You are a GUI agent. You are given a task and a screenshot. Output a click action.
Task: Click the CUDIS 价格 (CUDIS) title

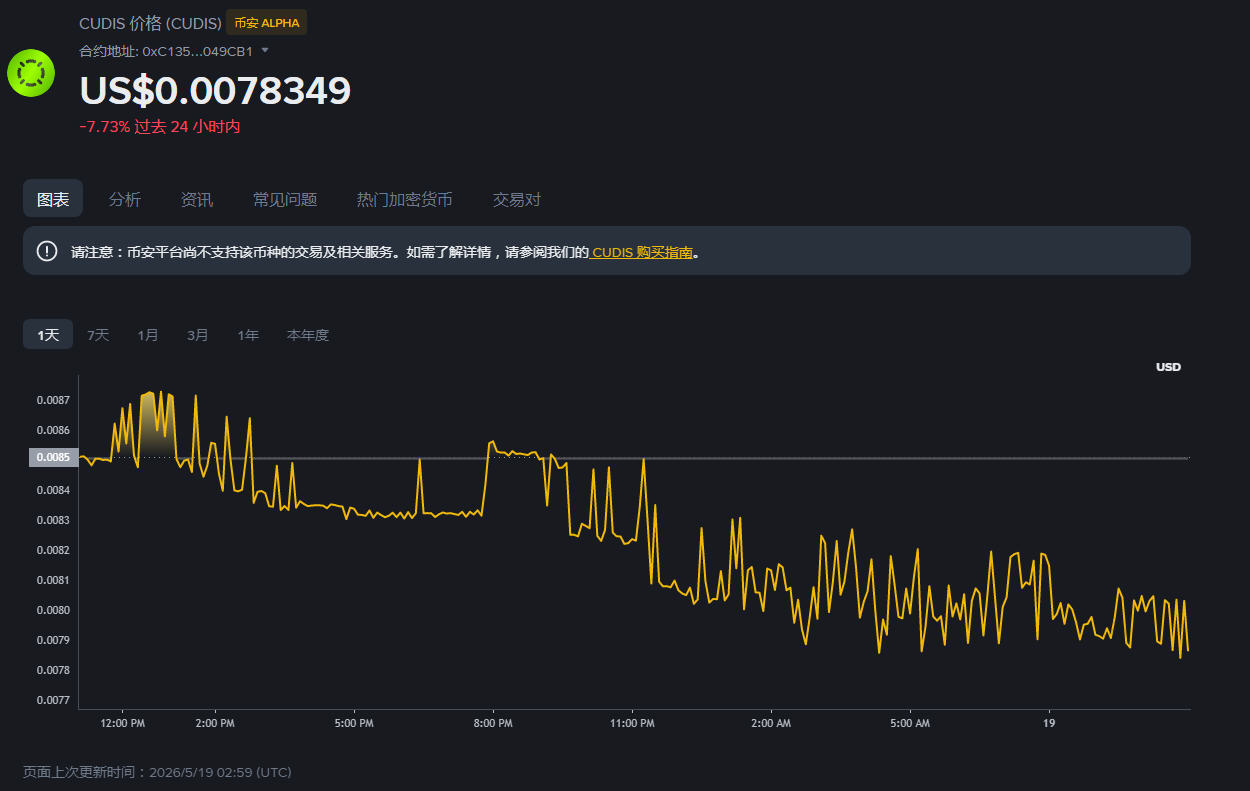point(150,23)
